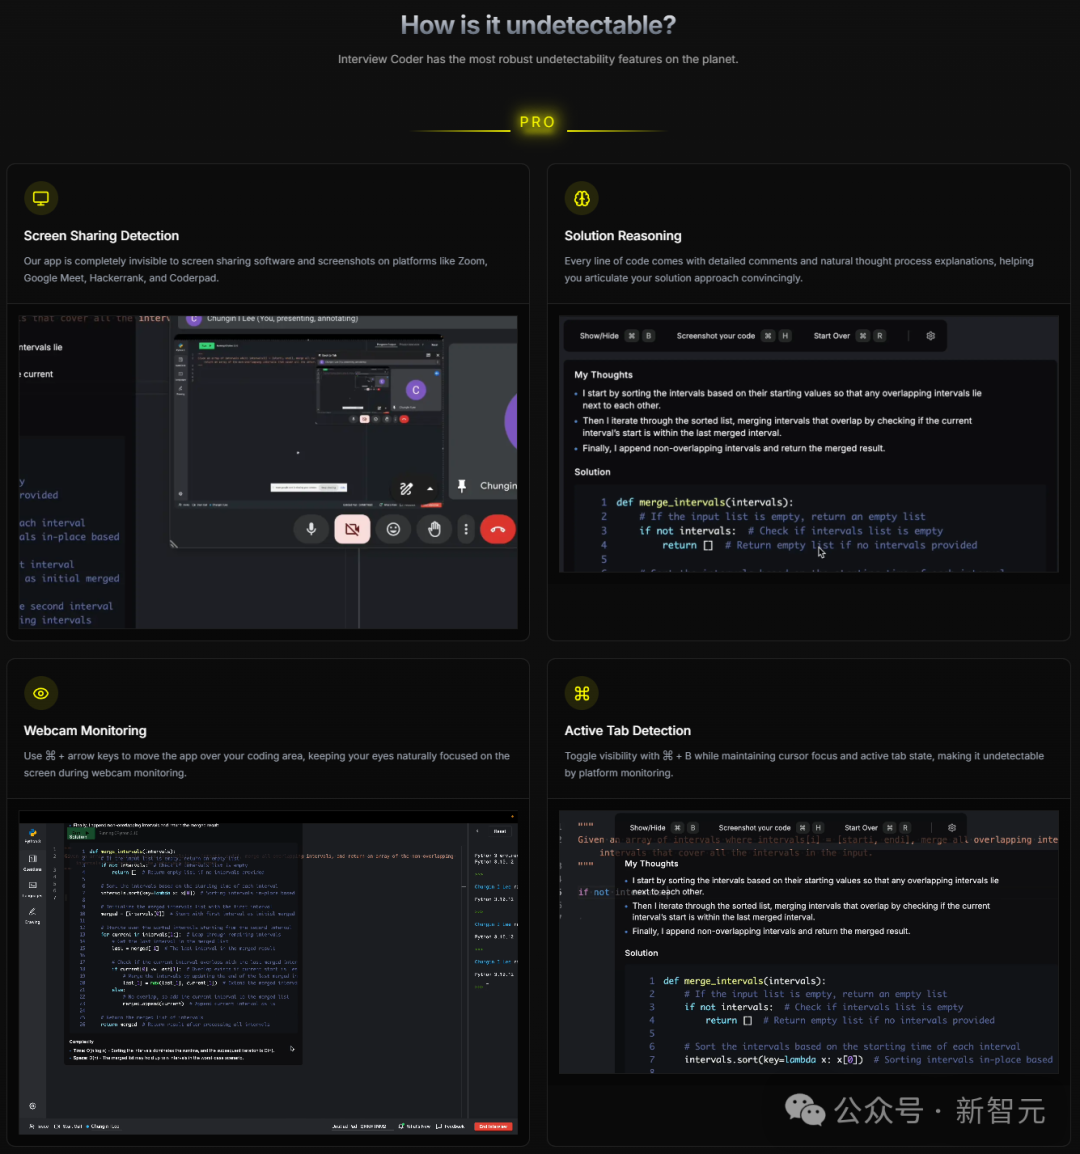Click the Active Tab Detection heading

(627, 731)
